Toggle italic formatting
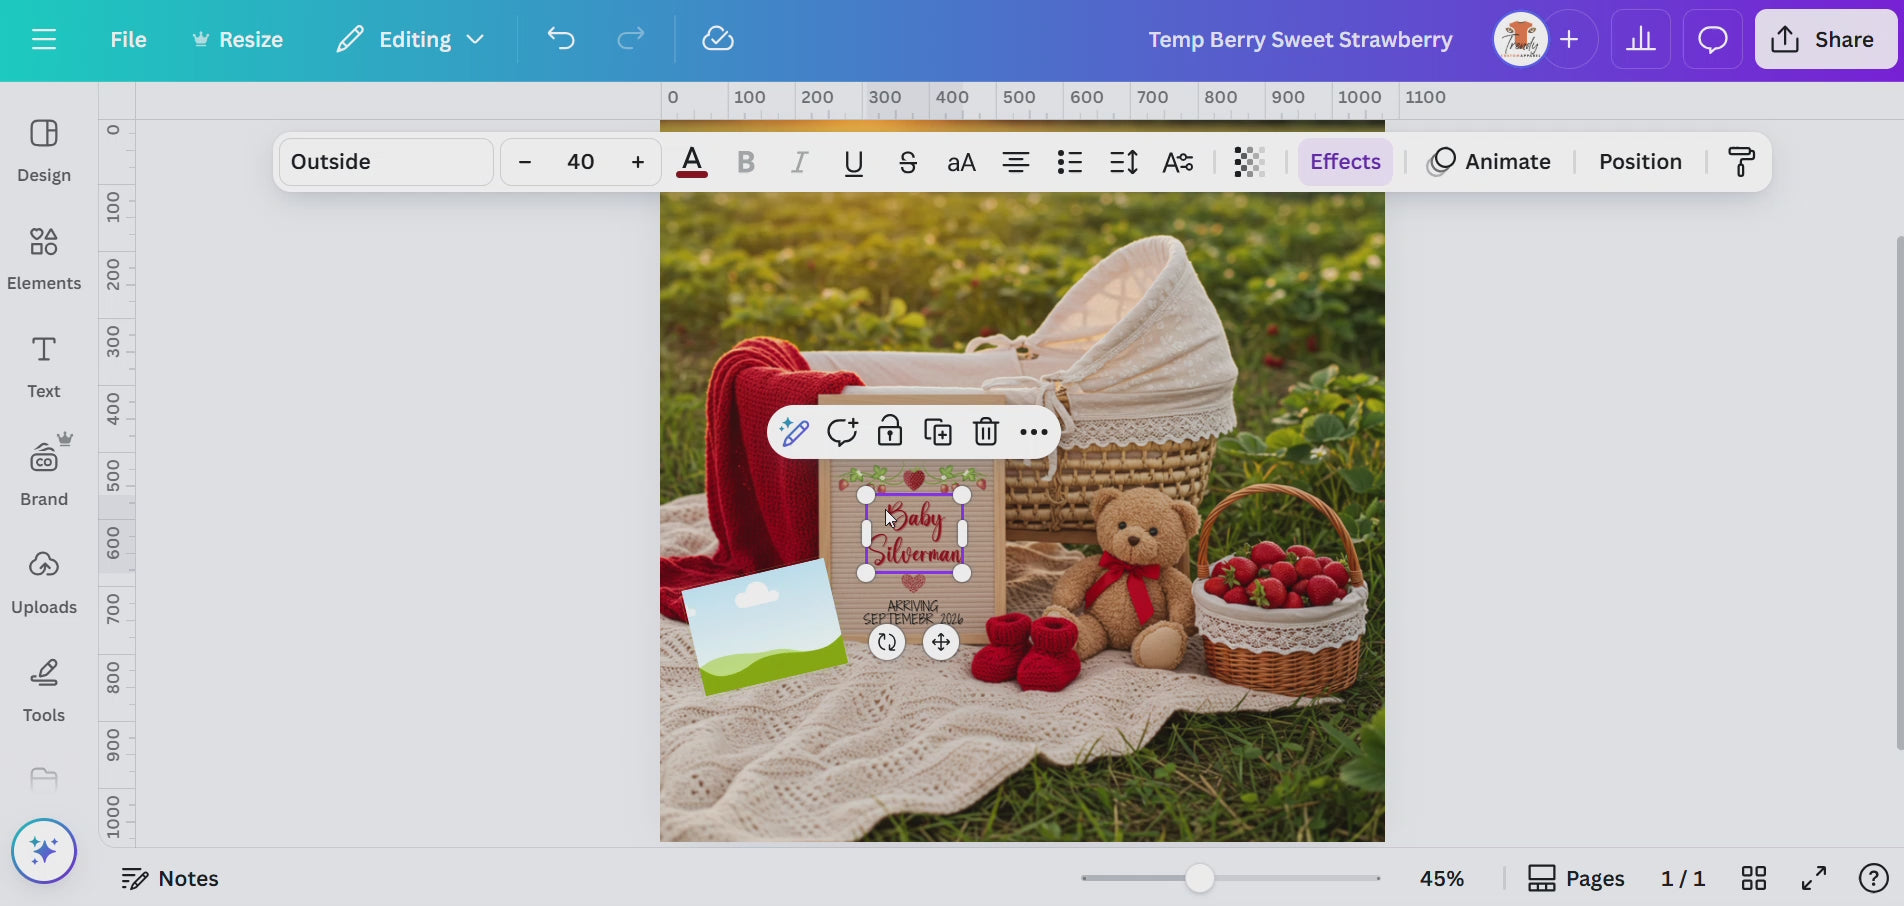The width and height of the screenshot is (1904, 906). tap(799, 162)
